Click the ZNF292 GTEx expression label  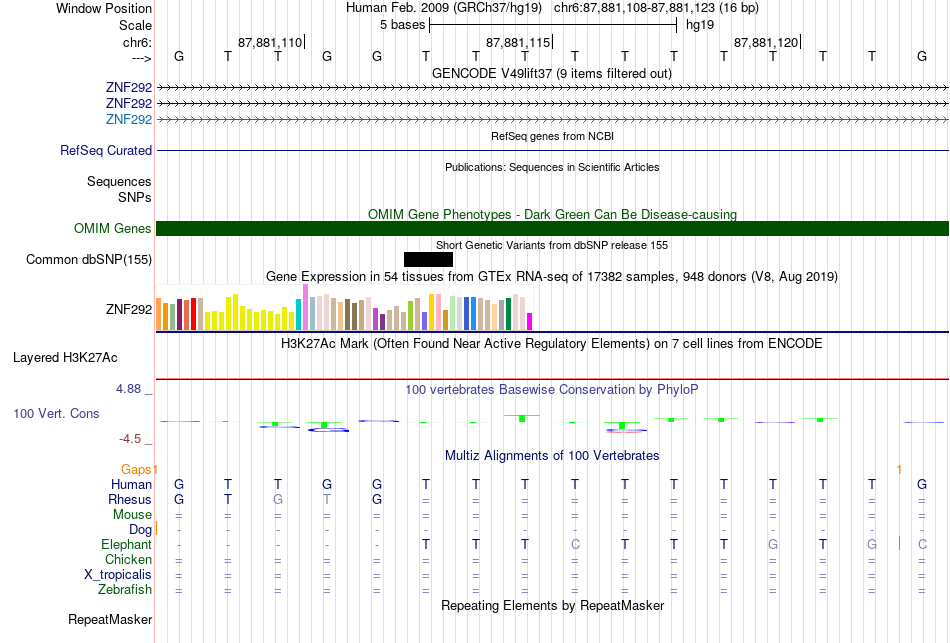click(x=129, y=309)
